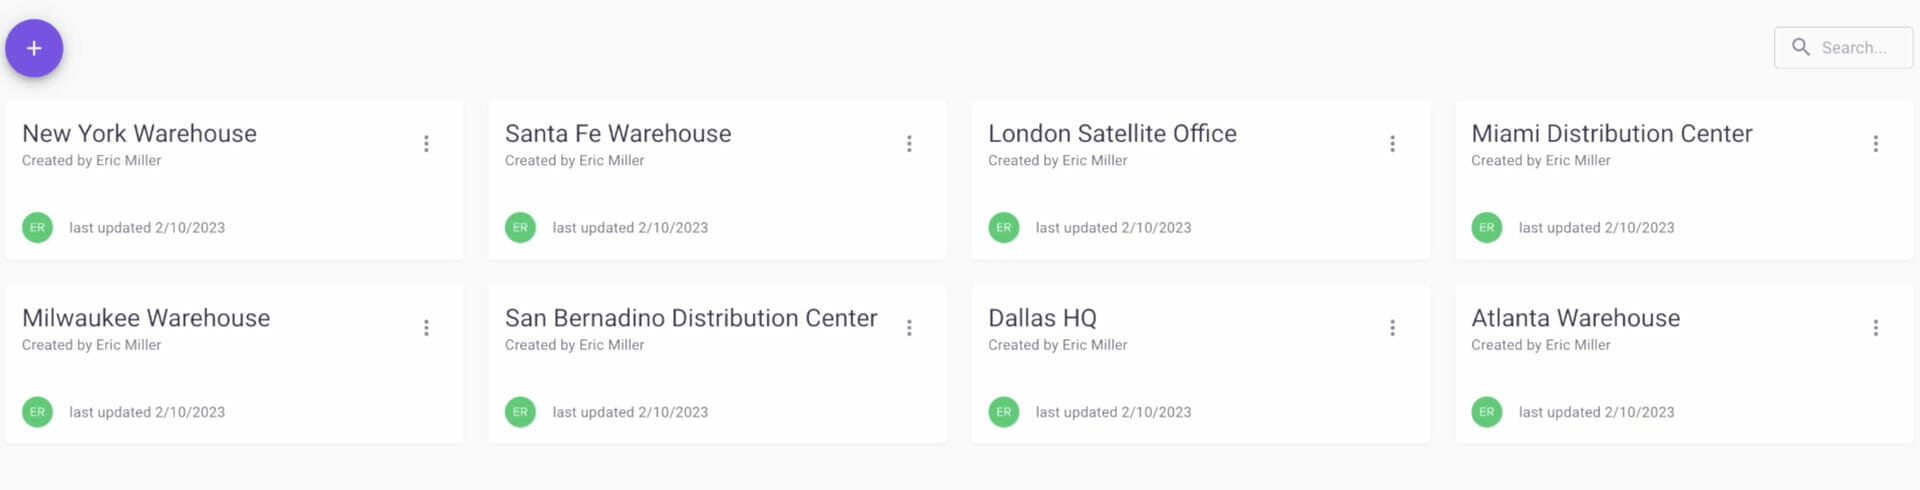Image resolution: width=1920 pixels, height=490 pixels.
Task: Select San Bernadino Distribution Center title
Action: point(691,318)
